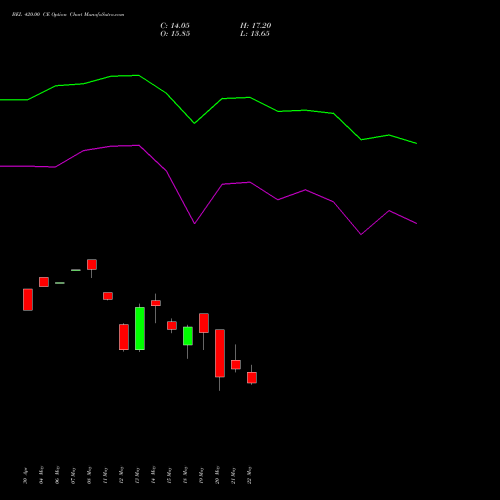The image size is (500, 500).
Task: Select the close price value C: 14.05
Action: coord(175,26)
